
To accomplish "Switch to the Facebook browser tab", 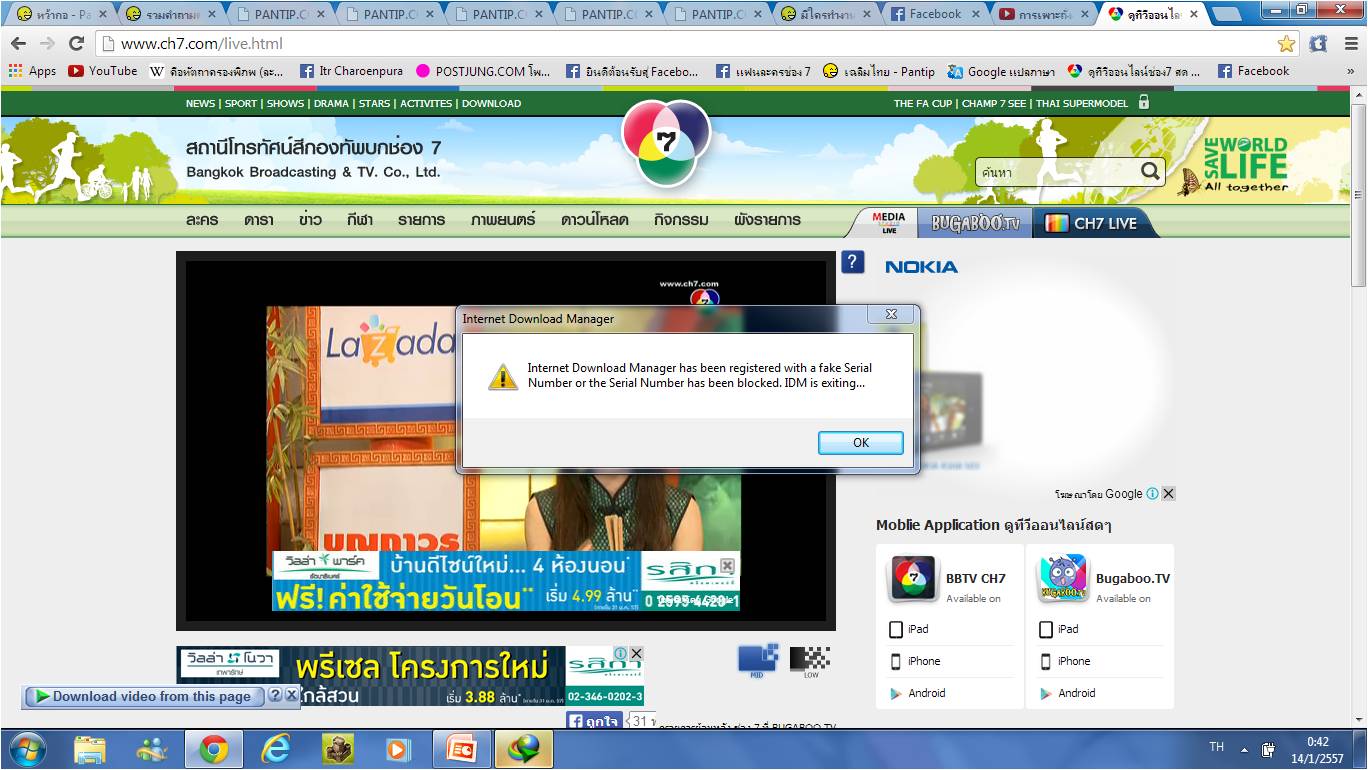I will point(934,14).
